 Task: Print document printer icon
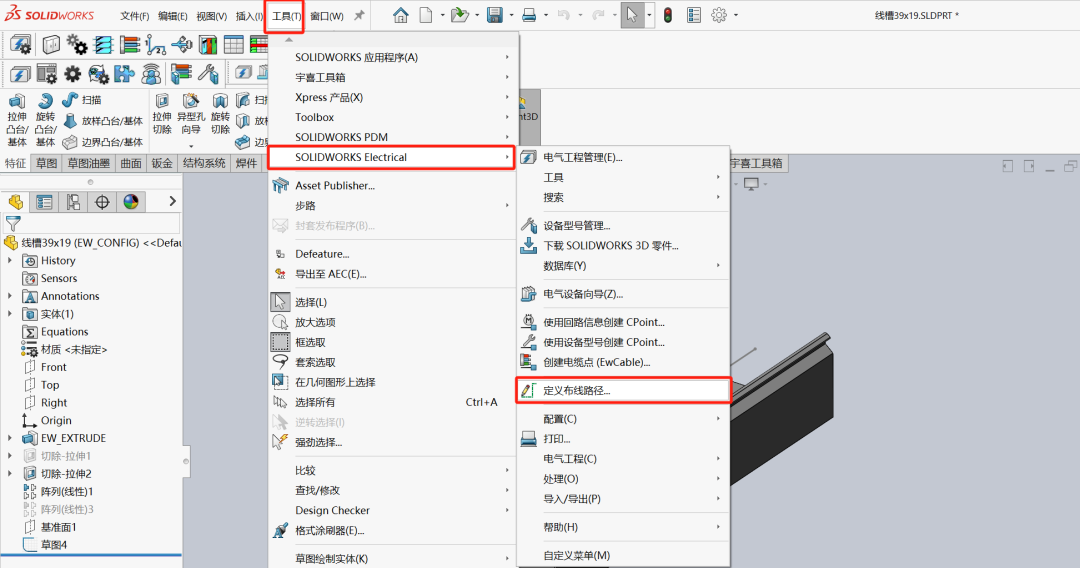click(x=529, y=15)
